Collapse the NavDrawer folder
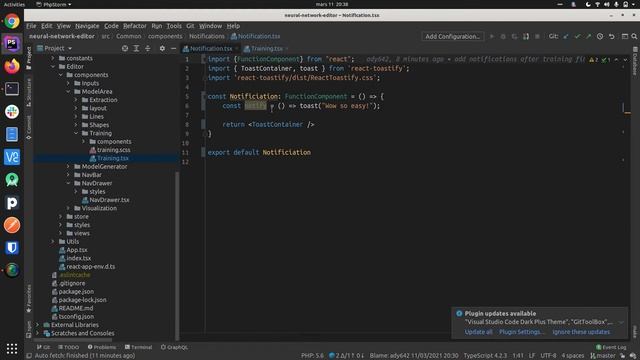 coord(68,183)
